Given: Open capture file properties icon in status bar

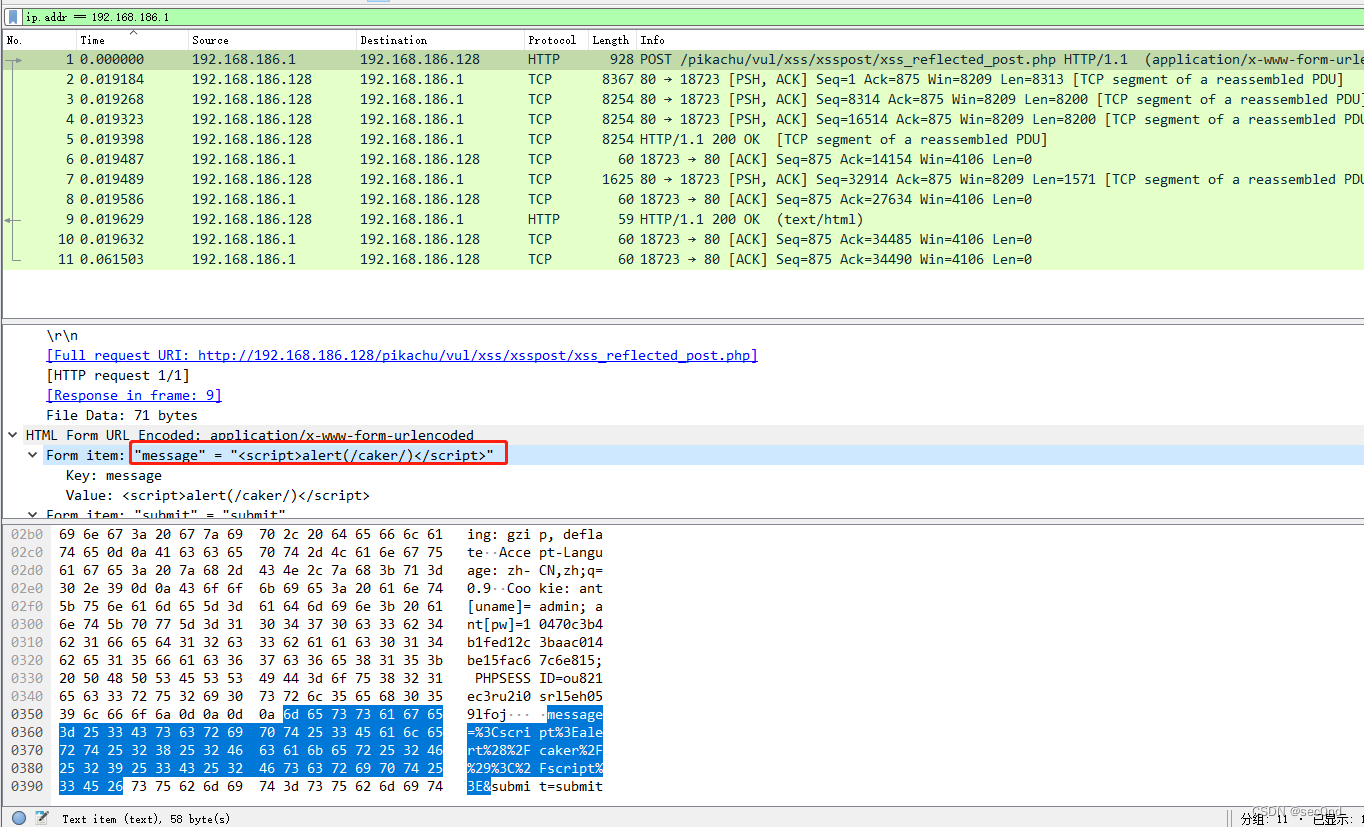Looking at the screenshot, I should click(41, 818).
